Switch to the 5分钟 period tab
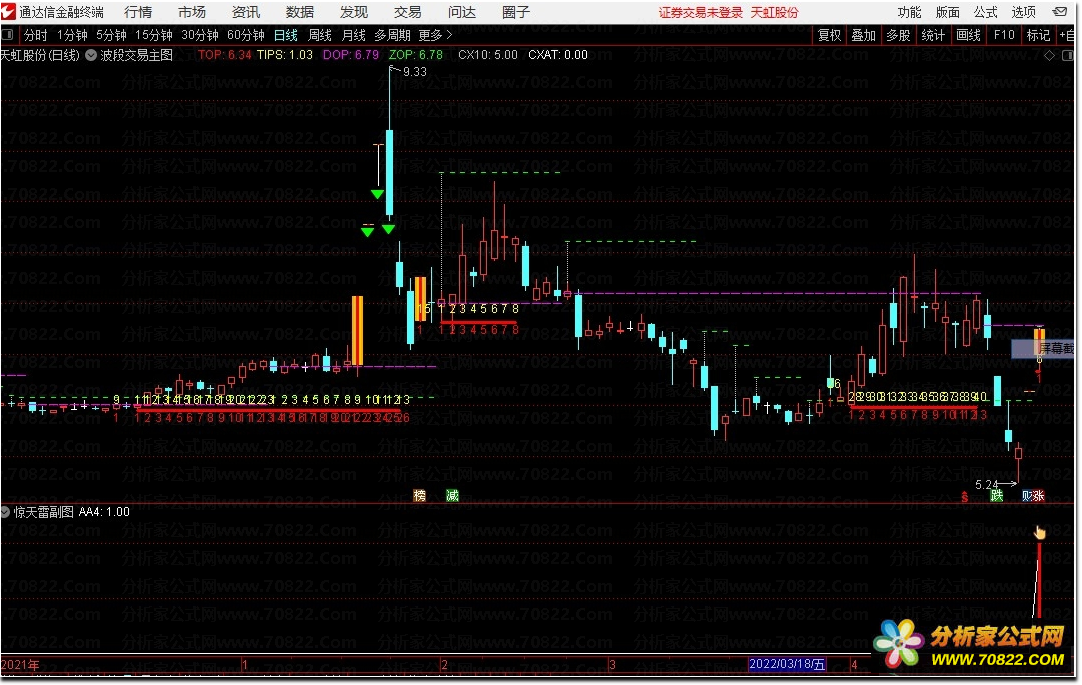Screen dimensions: 1082x685 click(x=111, y=34)
